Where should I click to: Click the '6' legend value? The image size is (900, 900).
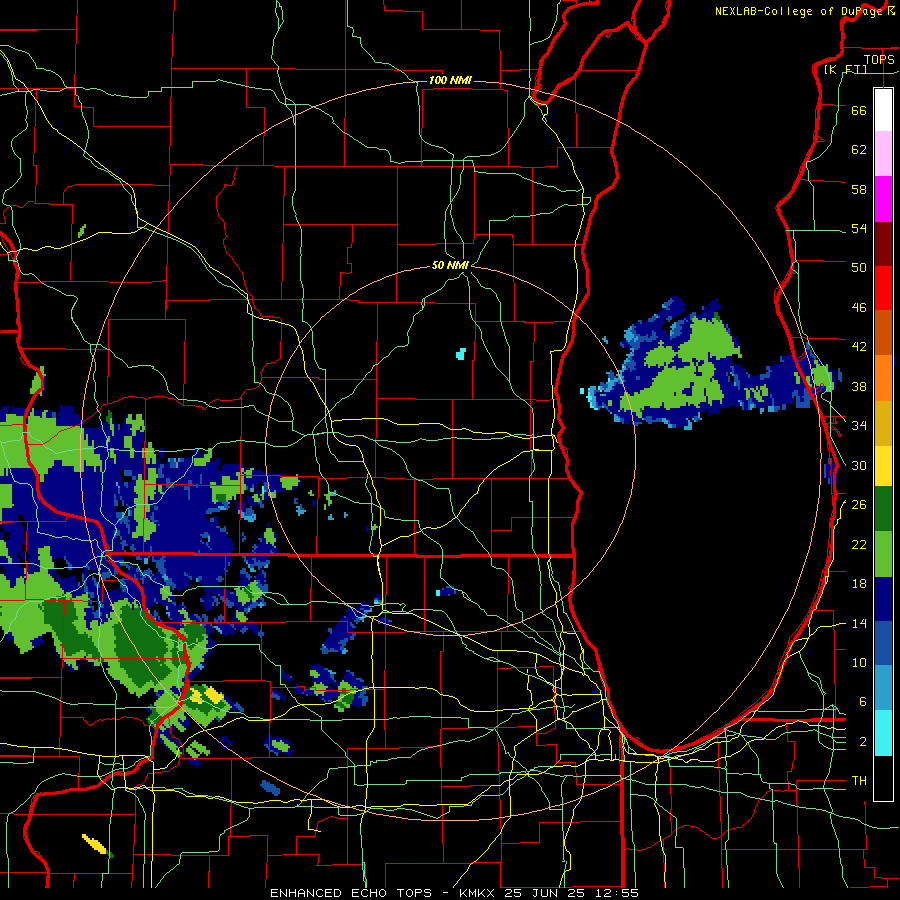(863, 701)
